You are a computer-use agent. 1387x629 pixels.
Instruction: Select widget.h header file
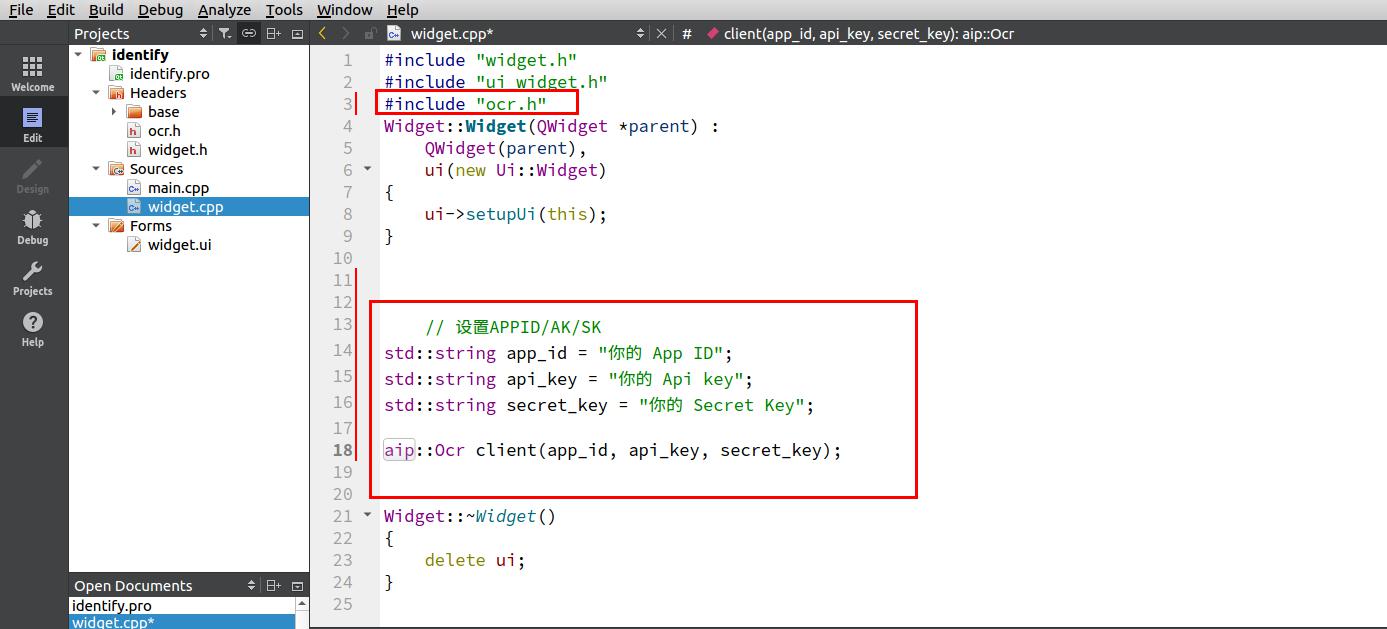177,150
